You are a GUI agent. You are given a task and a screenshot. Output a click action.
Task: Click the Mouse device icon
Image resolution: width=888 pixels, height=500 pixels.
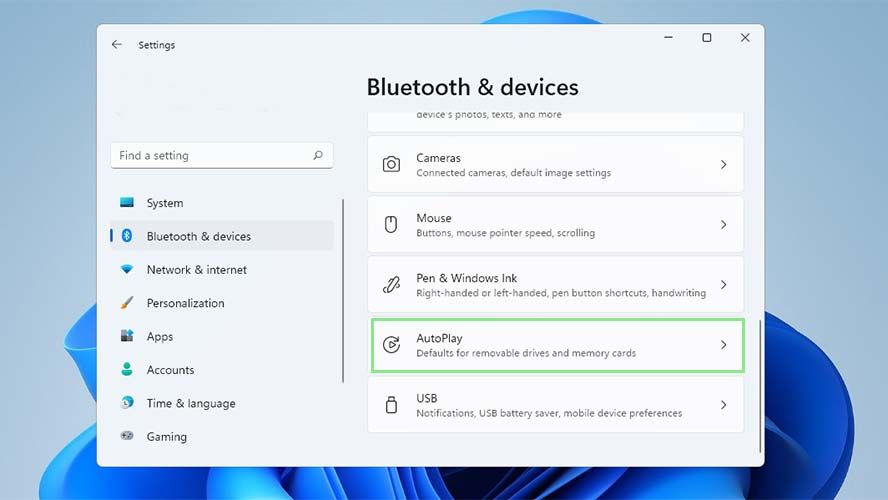pos(391,224)
